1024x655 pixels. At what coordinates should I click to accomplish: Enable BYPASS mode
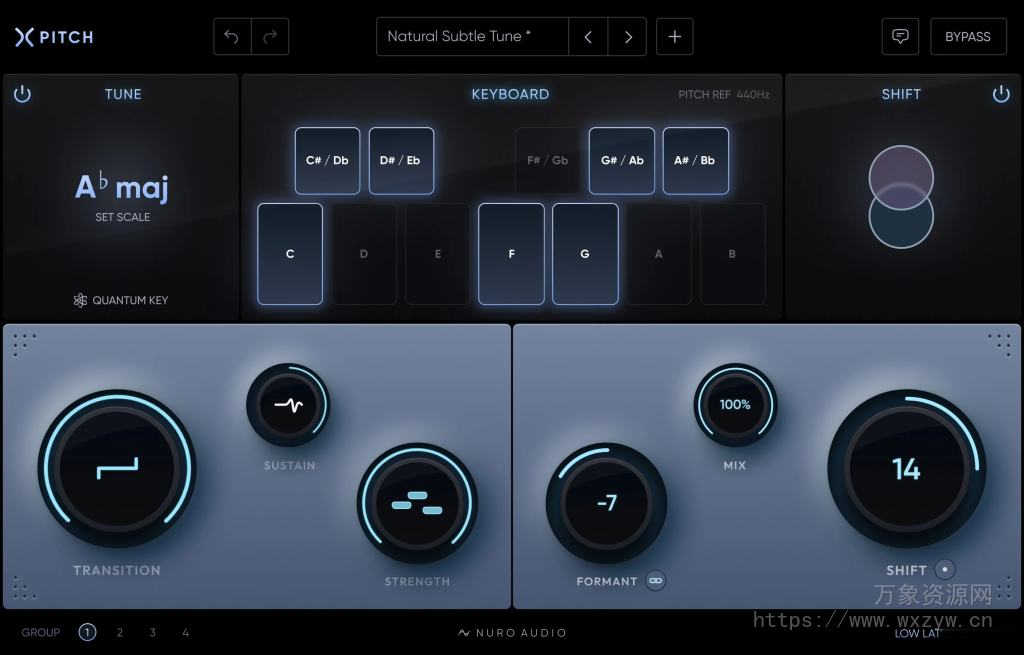point(967,36)
